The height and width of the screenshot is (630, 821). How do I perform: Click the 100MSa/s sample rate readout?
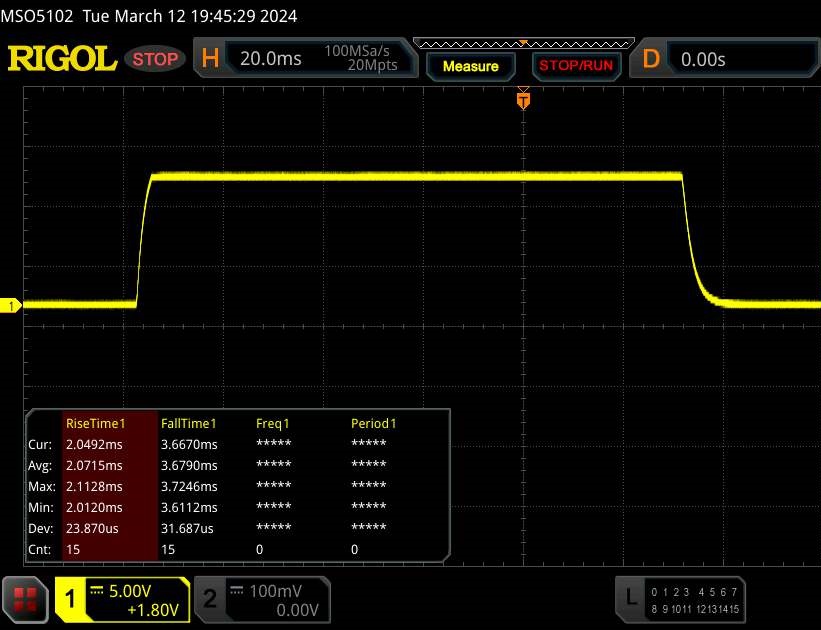pyautogui.click(x=357, y=51)
